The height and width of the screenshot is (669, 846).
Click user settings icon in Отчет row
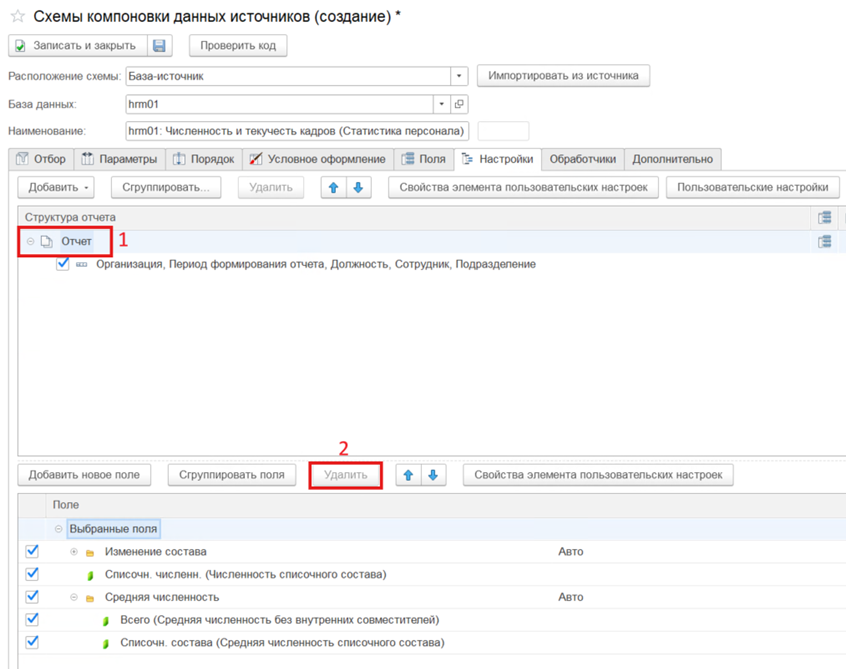pyautogui.click(x=825, y=241)
